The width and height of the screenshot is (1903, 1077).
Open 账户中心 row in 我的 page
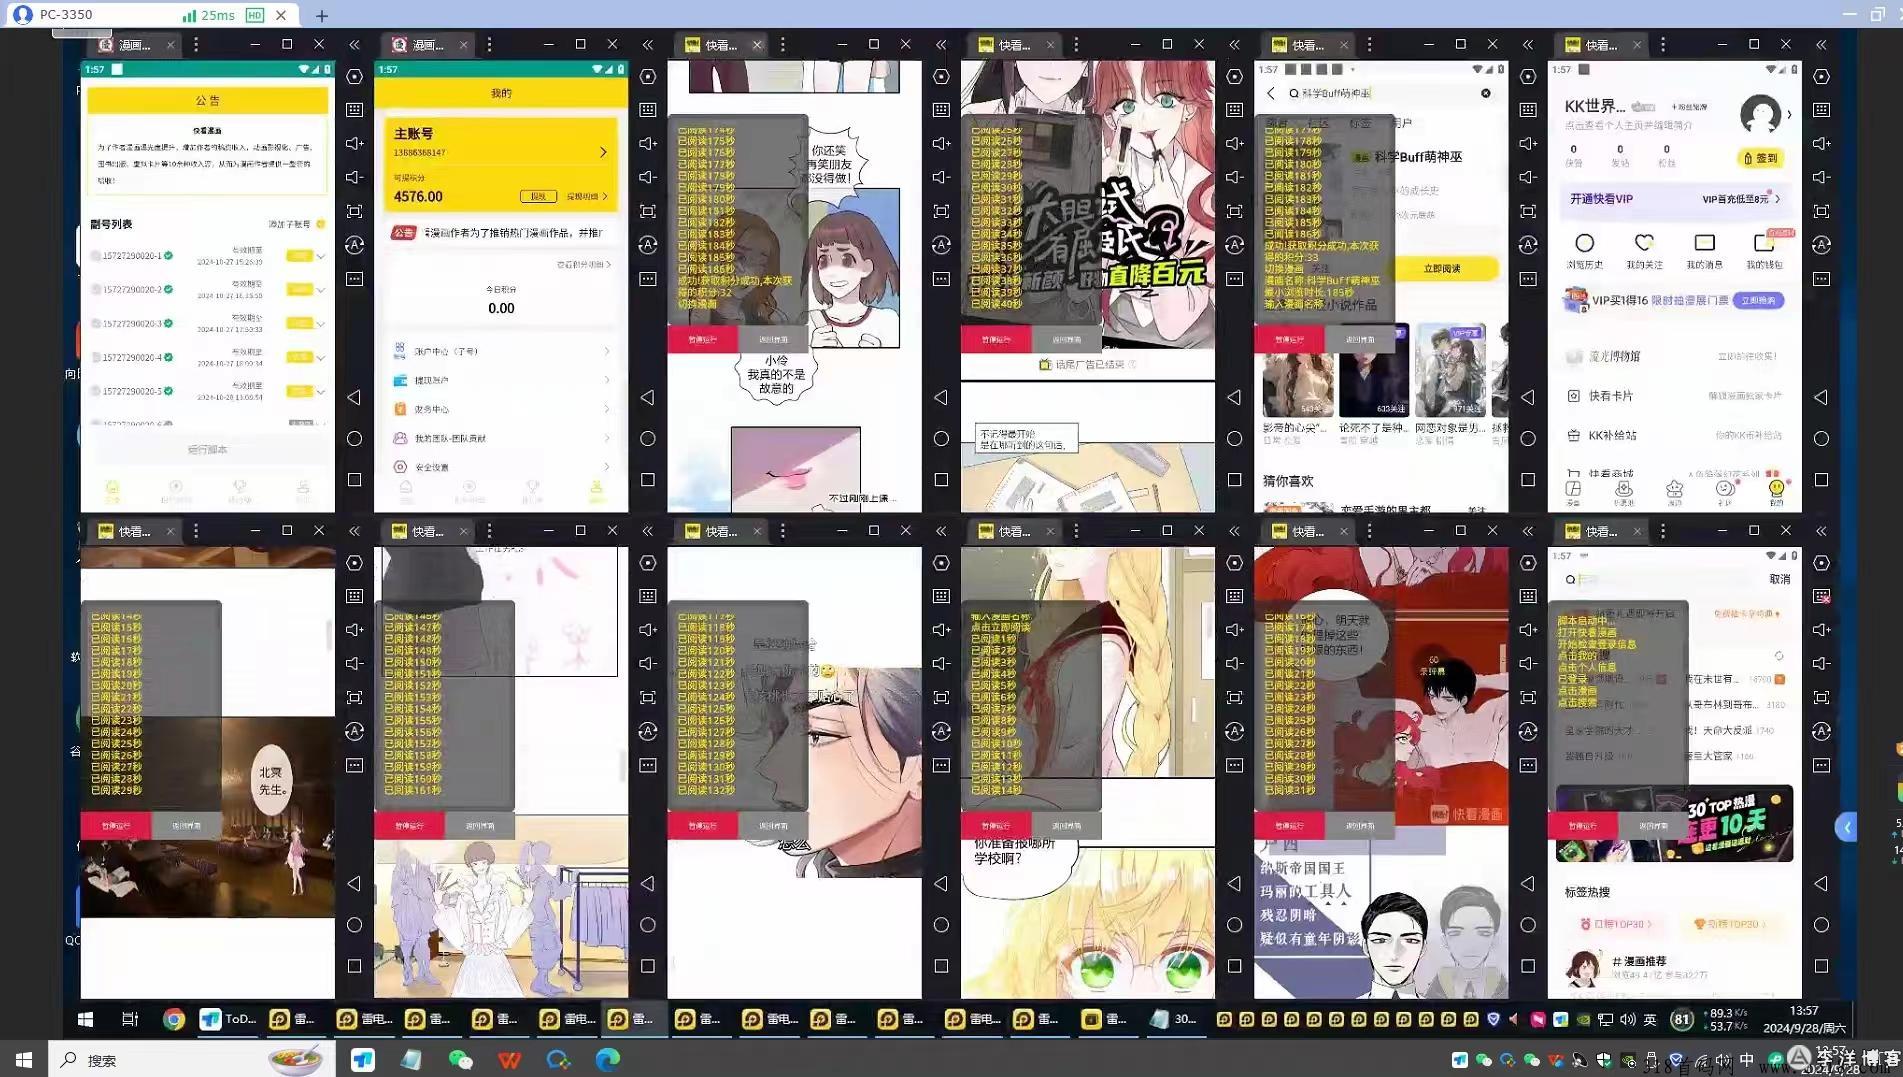tap(501, 351)
